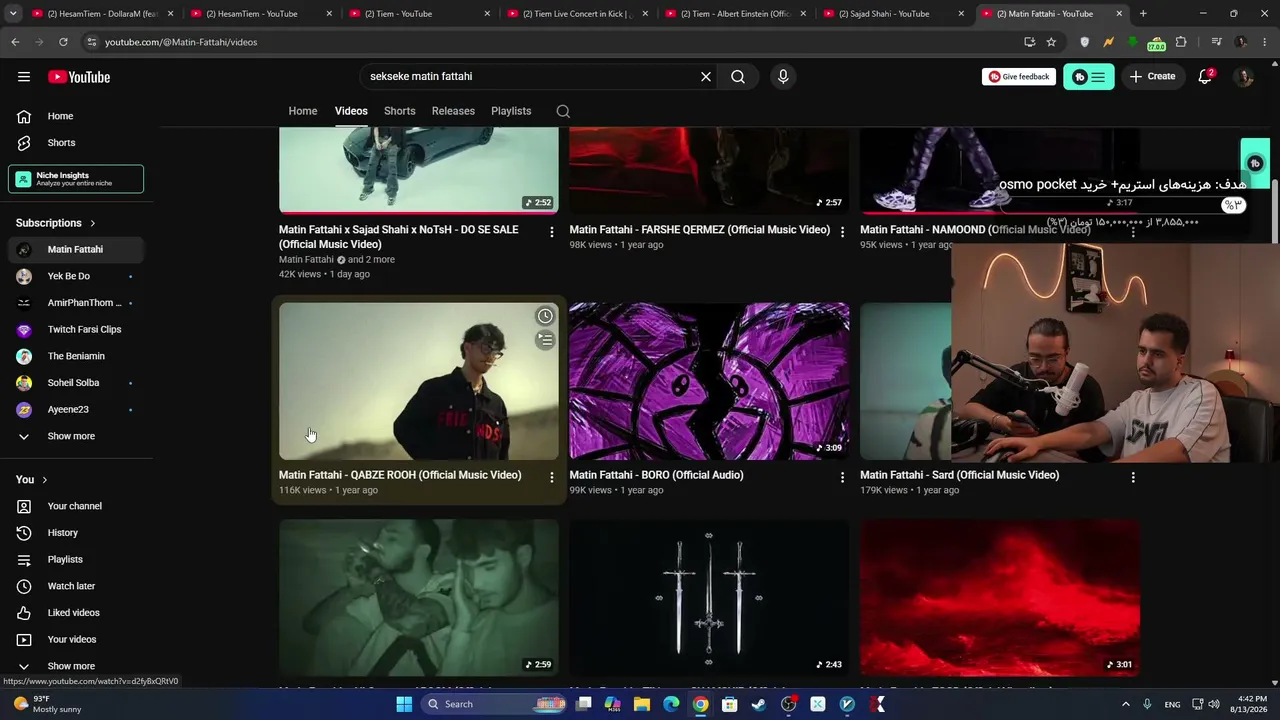Open options menu for the Sard video

pos(1133,478)
